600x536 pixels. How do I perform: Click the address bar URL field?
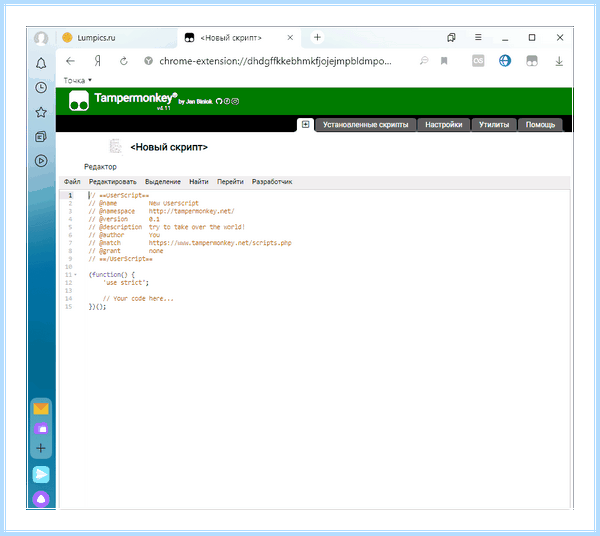[x=275, y=61]
